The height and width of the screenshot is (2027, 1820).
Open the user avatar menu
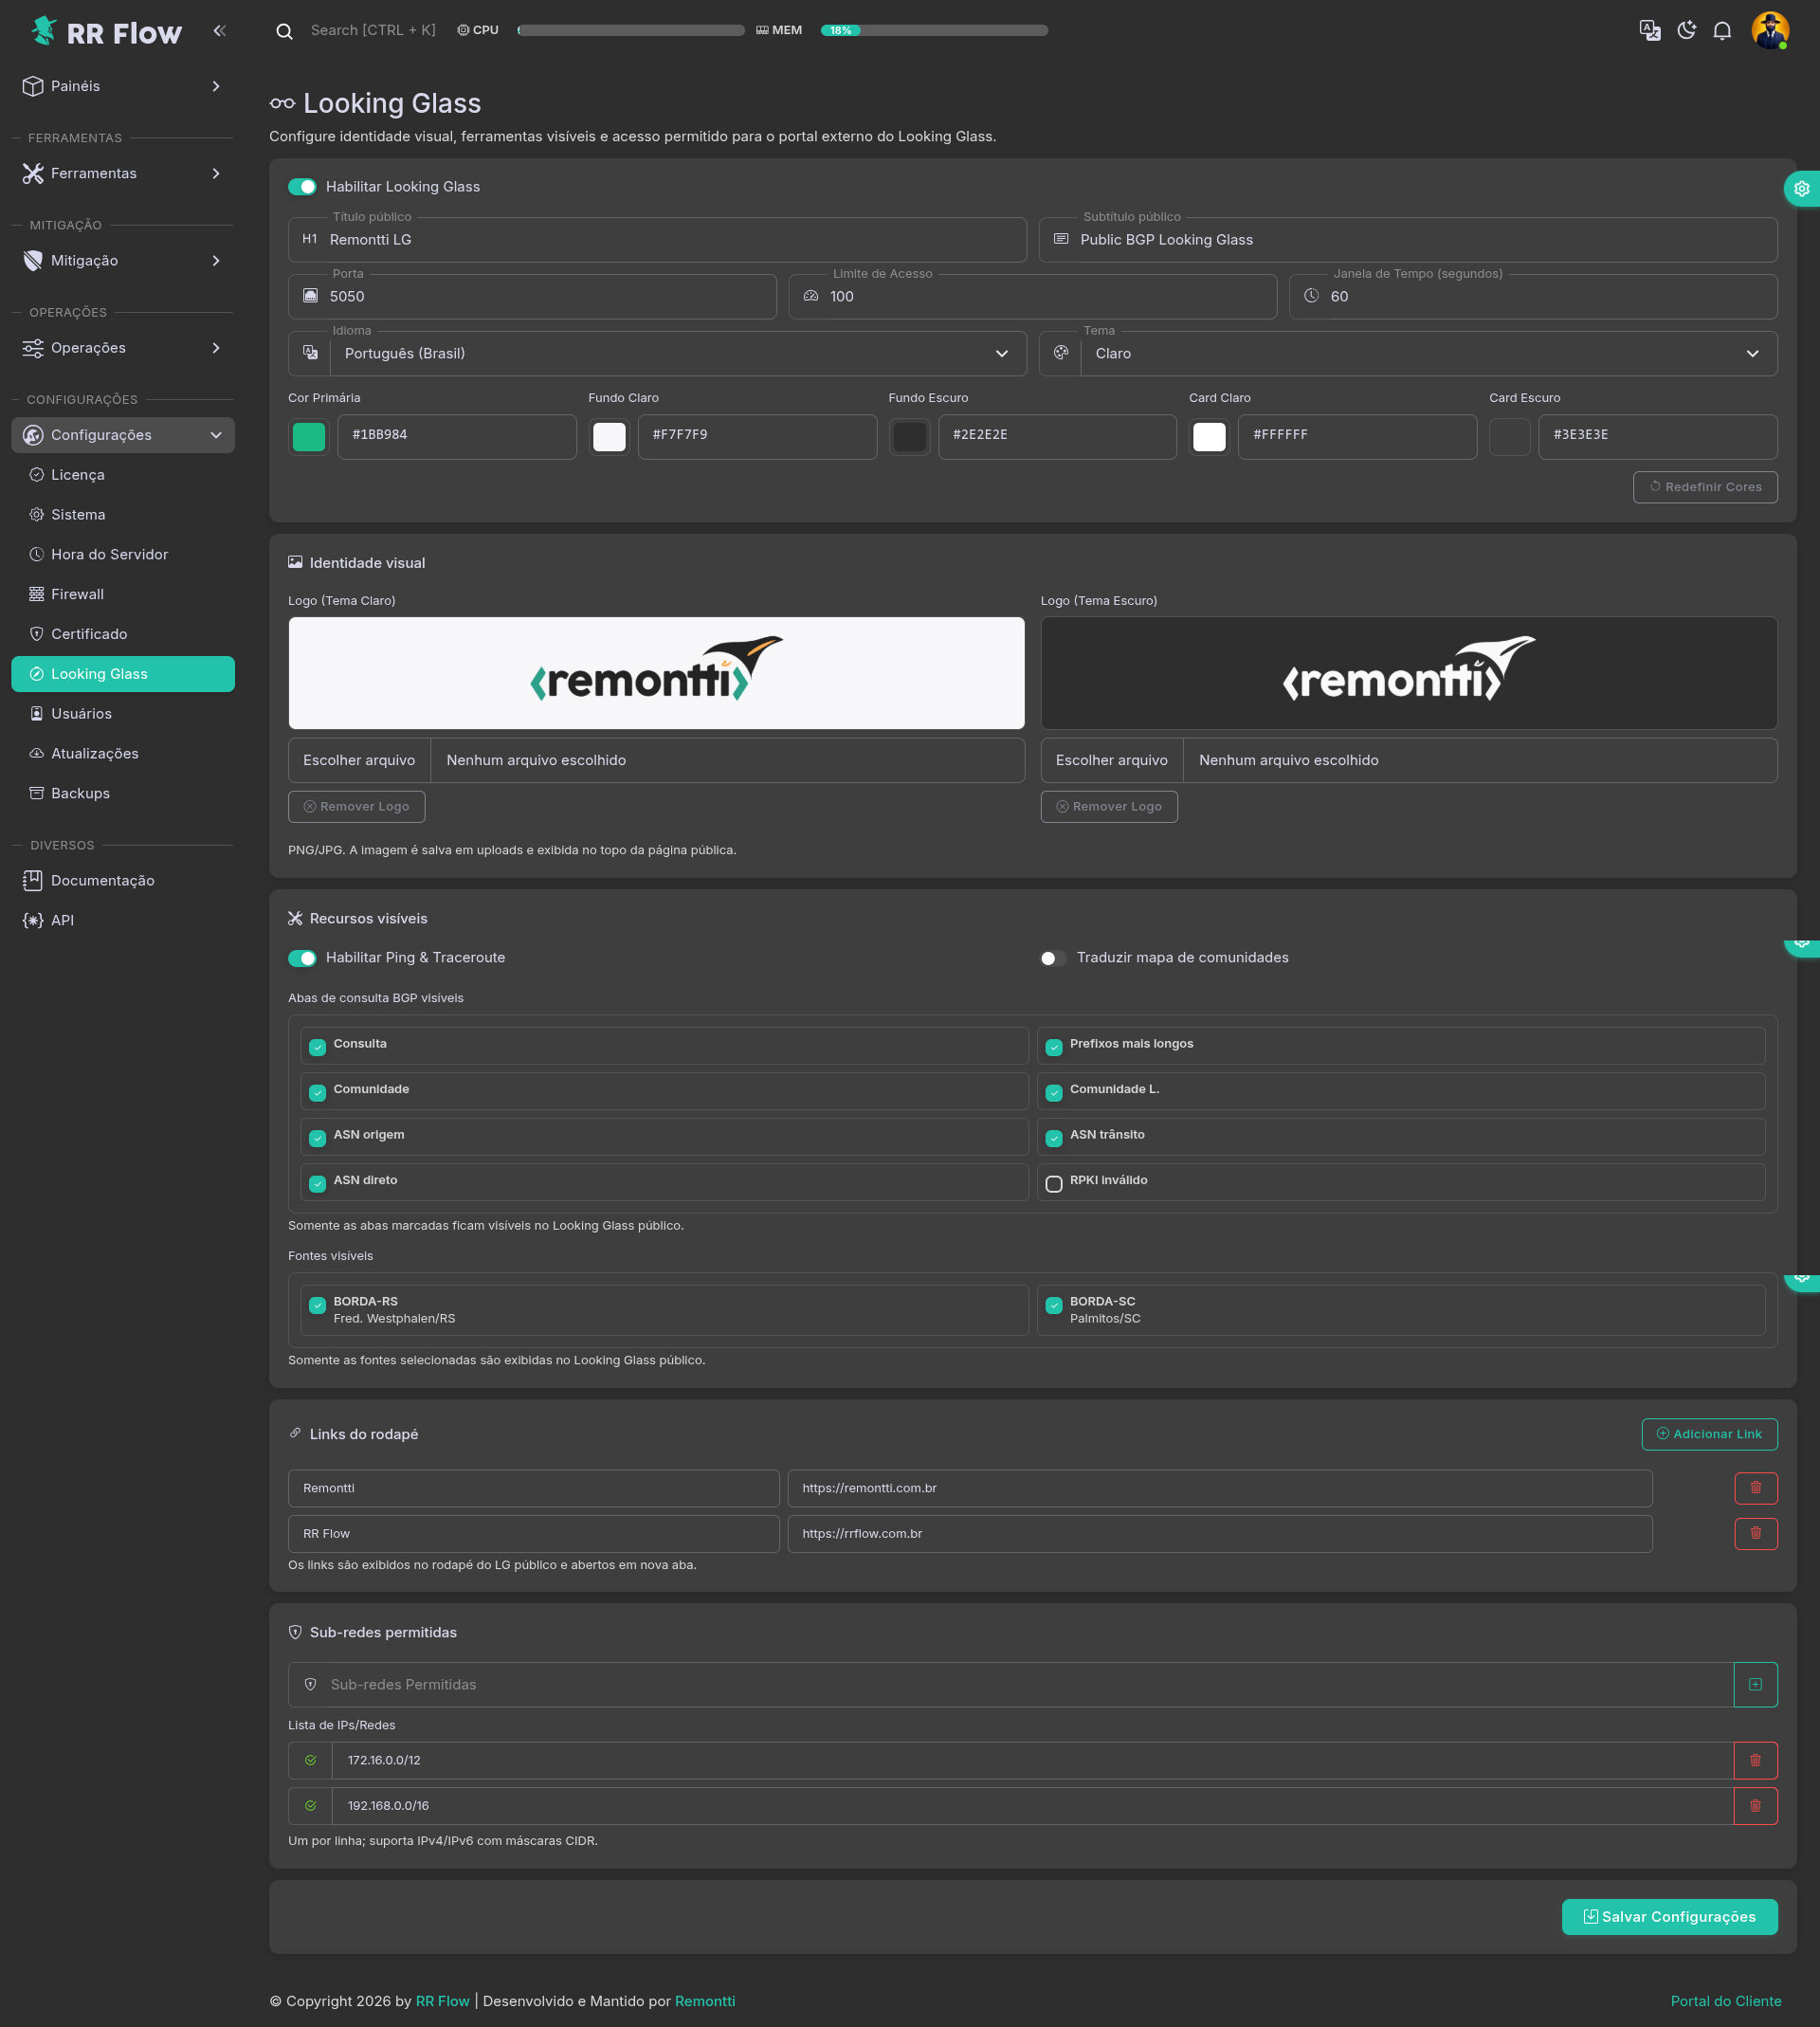tap(1769, 30)
